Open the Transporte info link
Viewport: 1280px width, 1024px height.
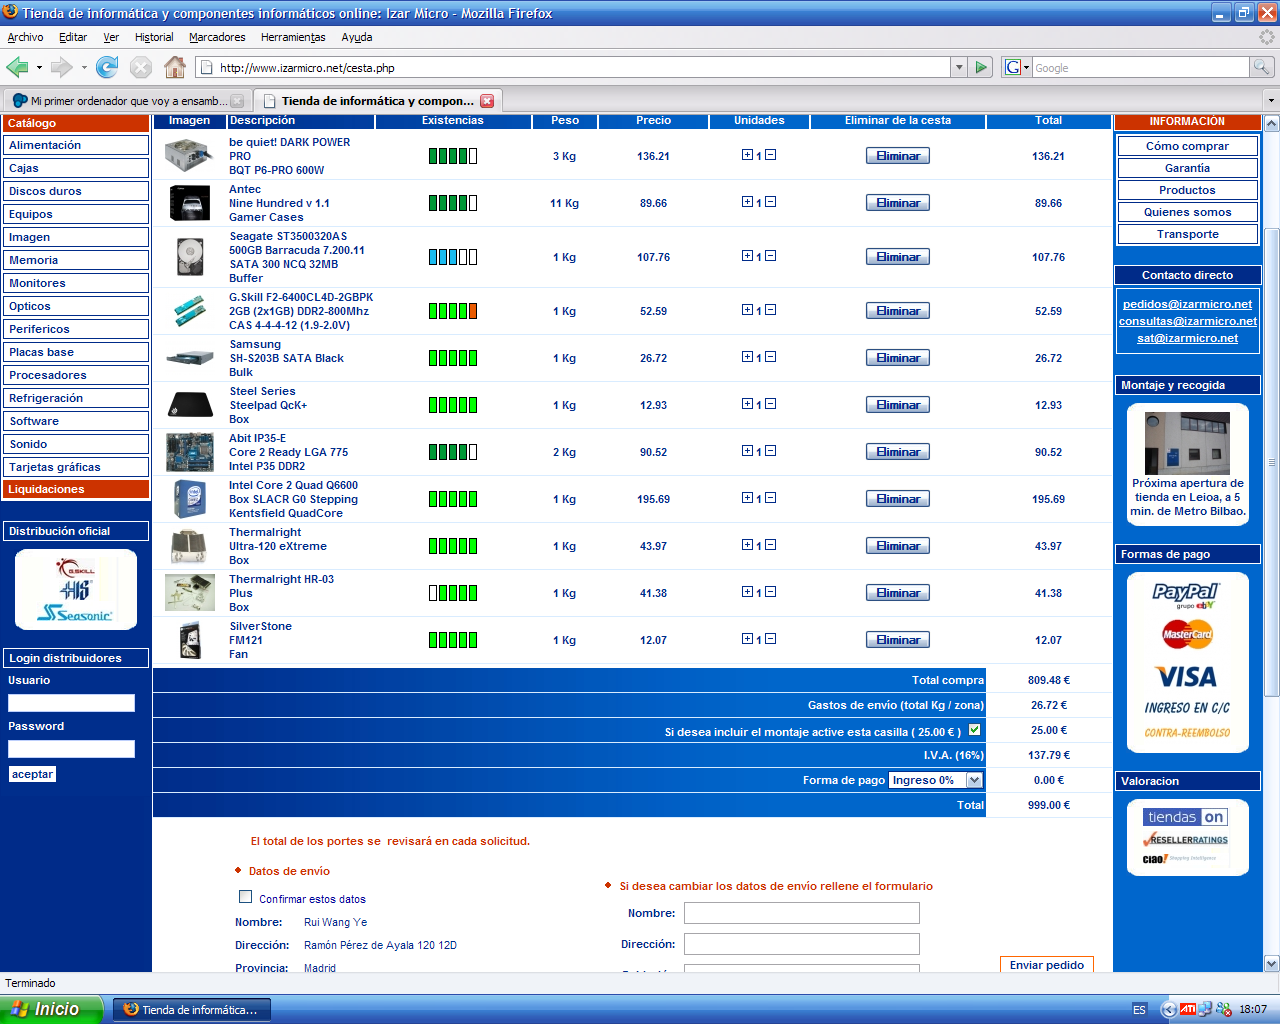(x=1187, y=234)
